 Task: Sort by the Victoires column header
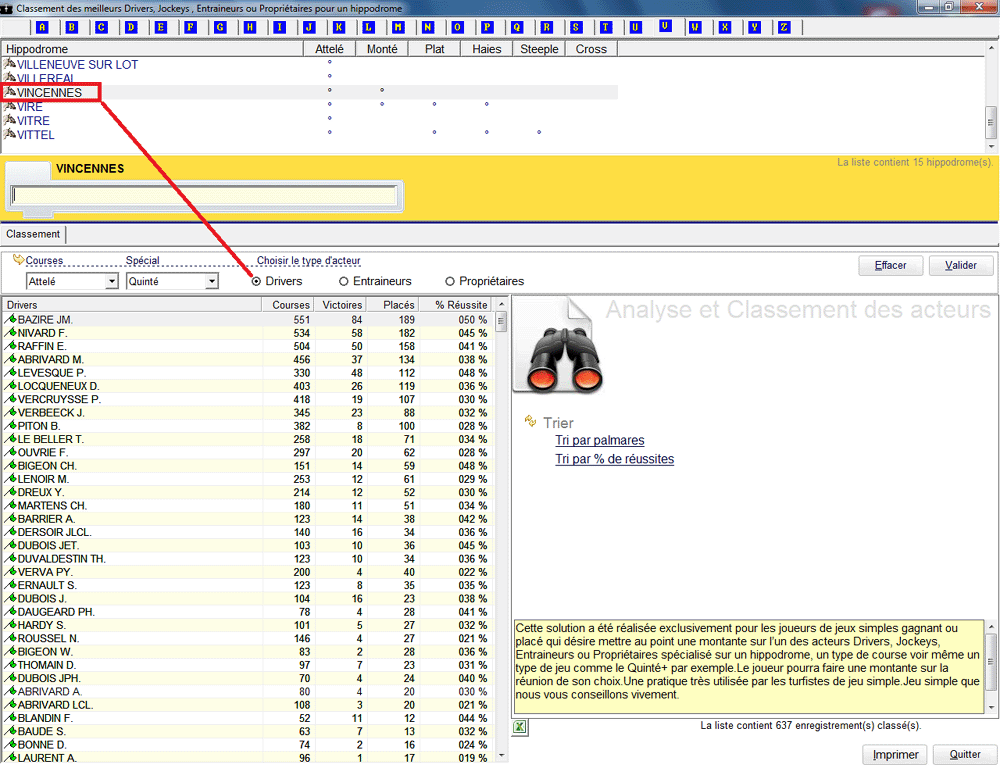click(342, 305)
